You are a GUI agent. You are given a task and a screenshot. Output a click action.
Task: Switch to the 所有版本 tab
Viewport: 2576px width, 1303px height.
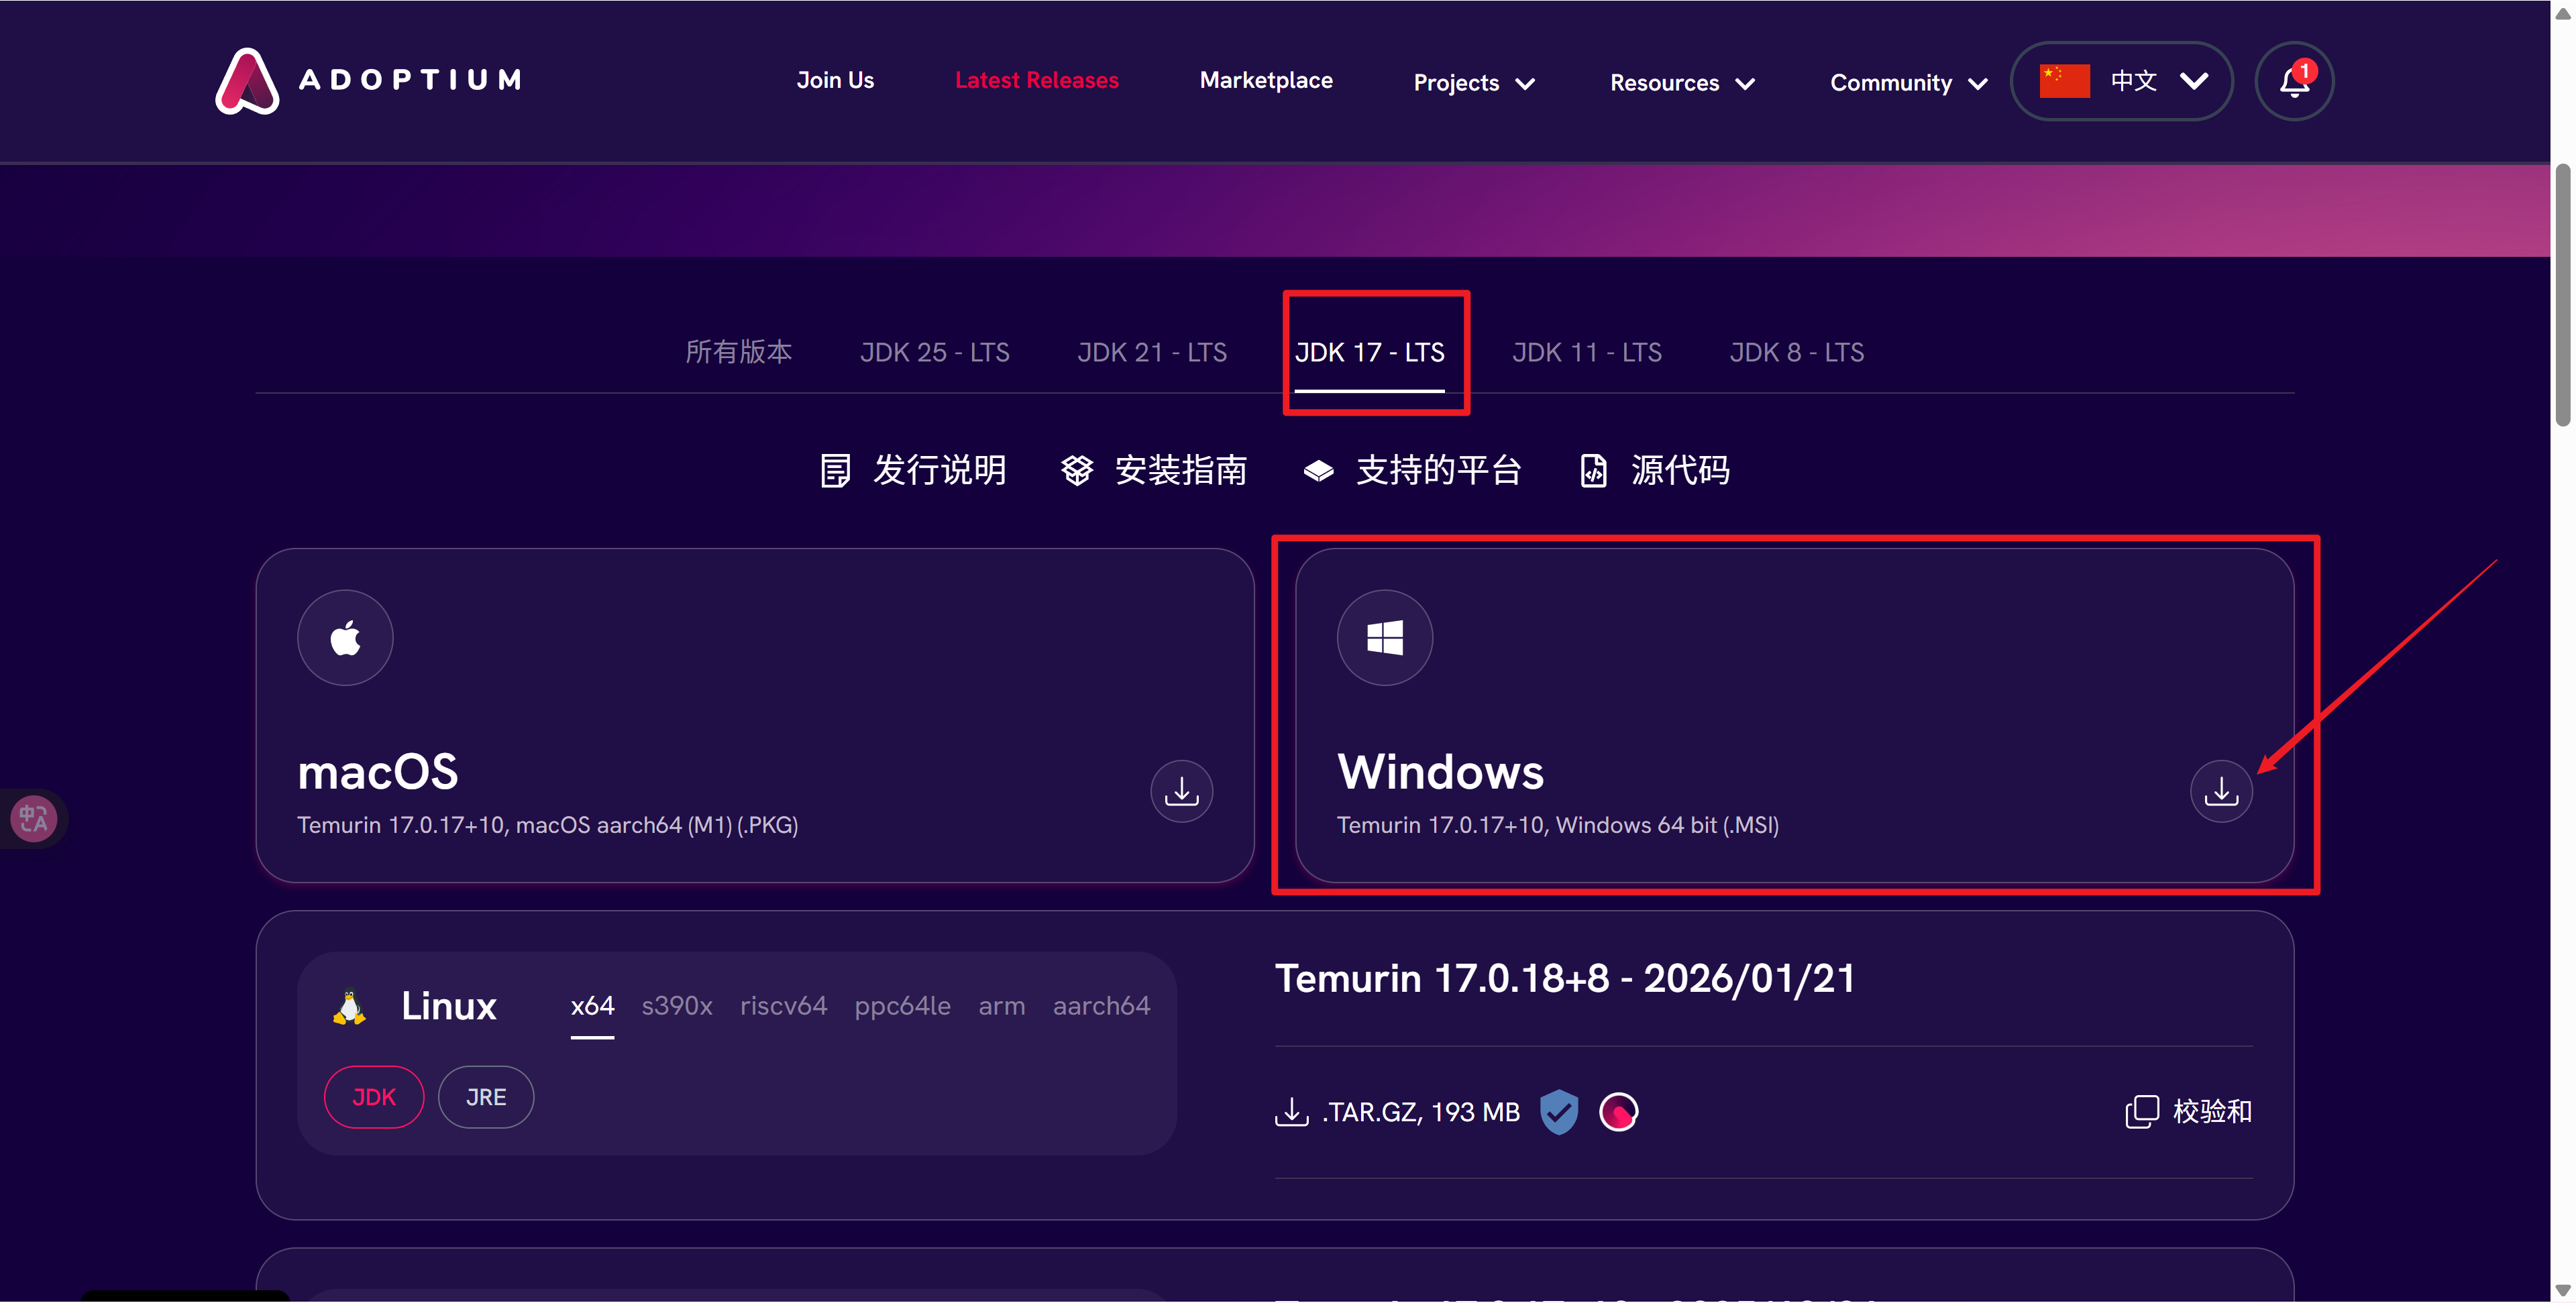(738, 352)
